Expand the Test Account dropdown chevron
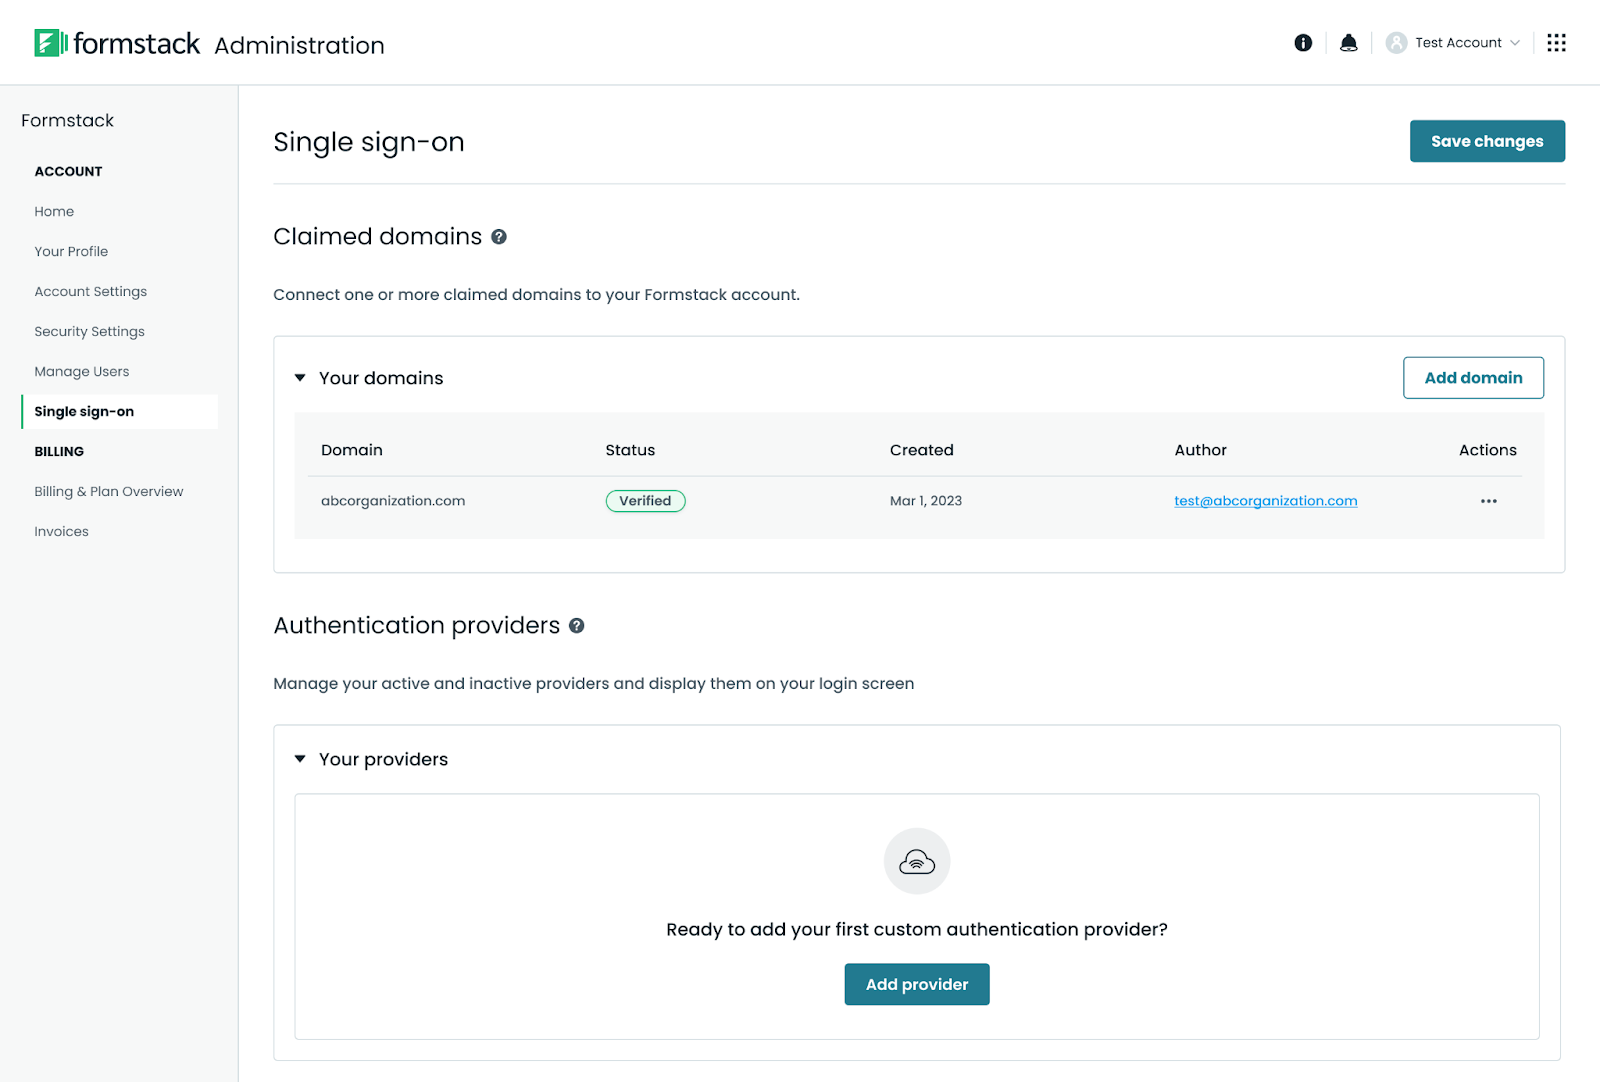The height and width of the screenshot is (1082, 1600). (1515, 43)
